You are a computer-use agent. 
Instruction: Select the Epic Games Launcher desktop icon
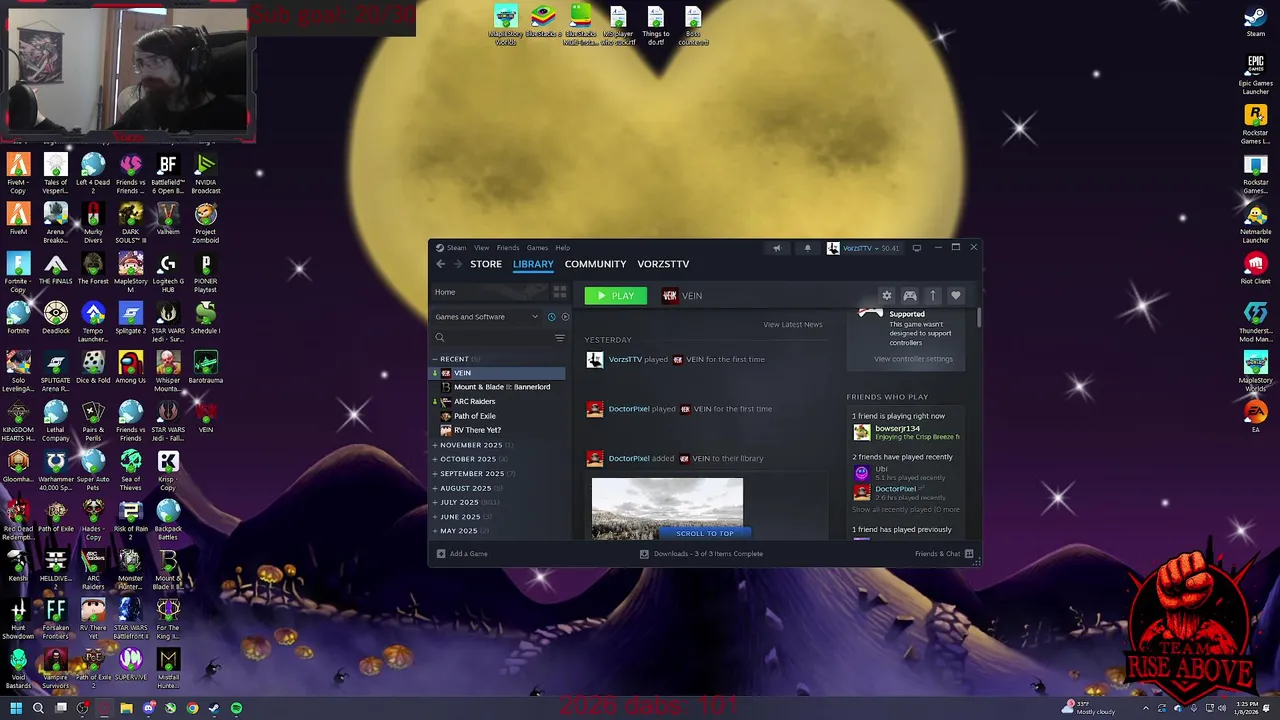tap(1255, 75)
